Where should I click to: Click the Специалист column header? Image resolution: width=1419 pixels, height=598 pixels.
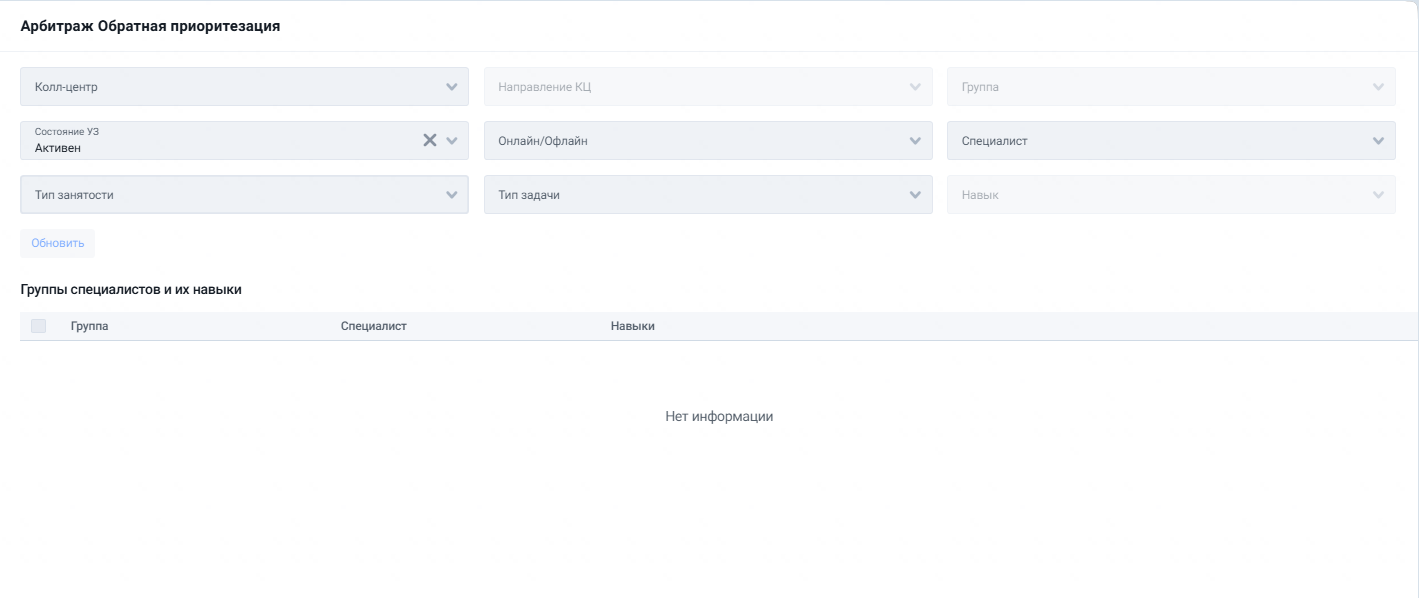[x=374, y=326]
